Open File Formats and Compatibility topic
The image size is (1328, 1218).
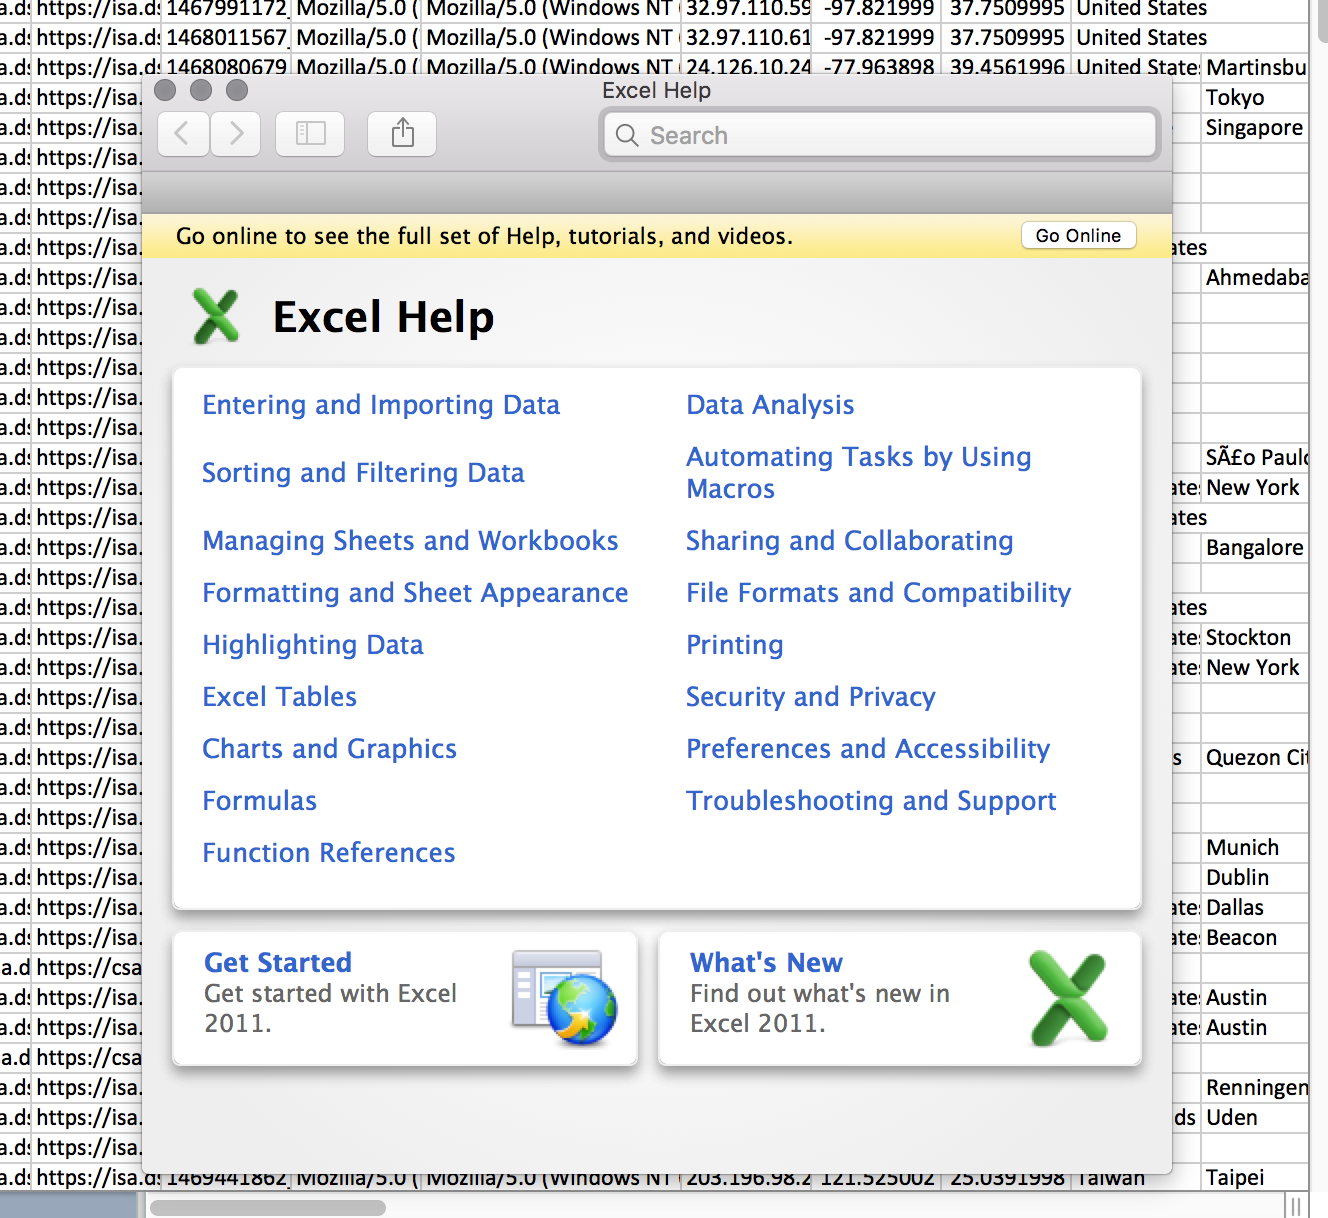click(x=878, y=593)
